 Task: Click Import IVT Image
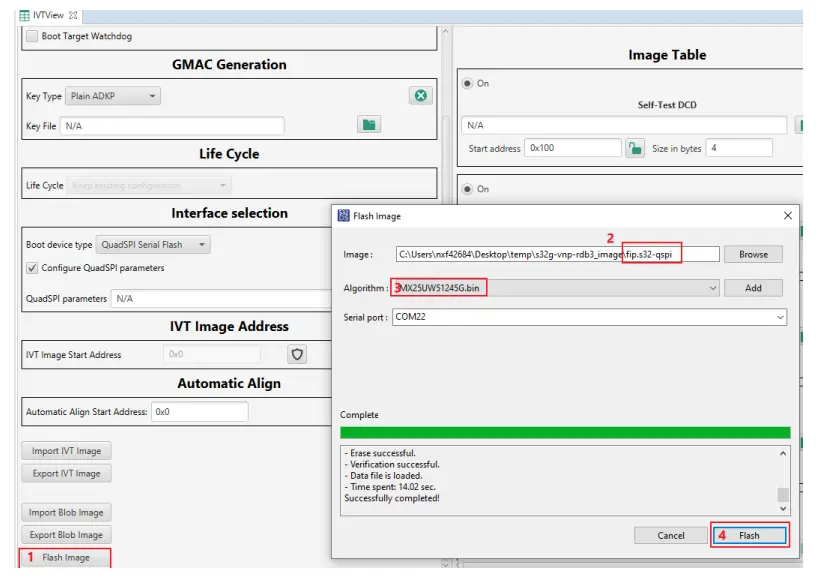tap(66, 451)
